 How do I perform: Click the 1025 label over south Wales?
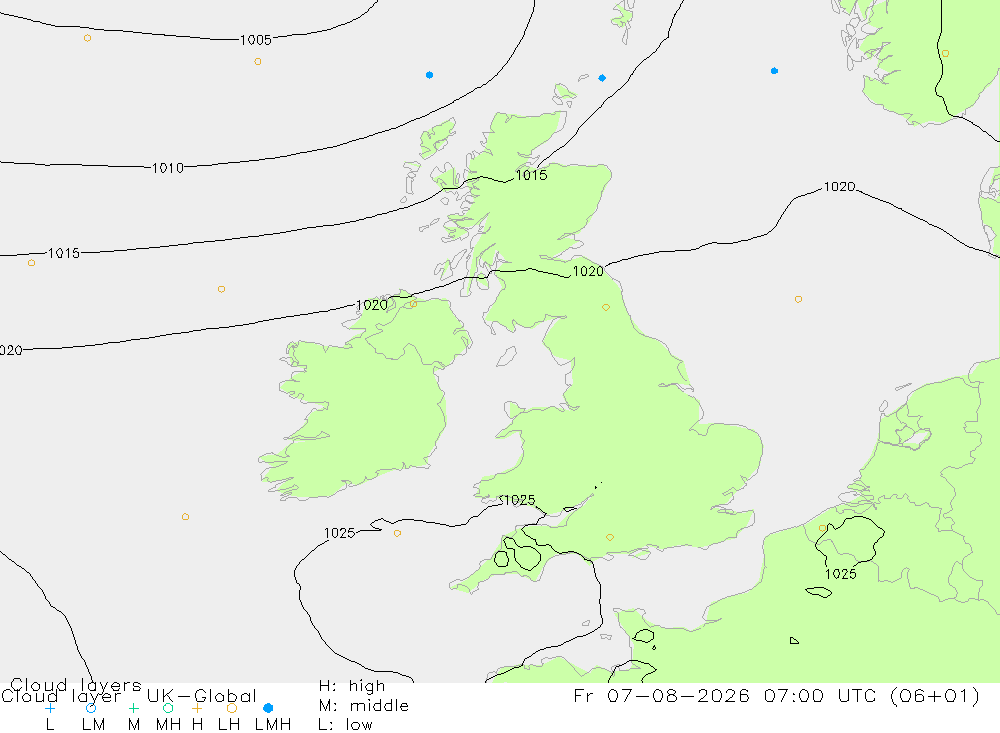518,500
